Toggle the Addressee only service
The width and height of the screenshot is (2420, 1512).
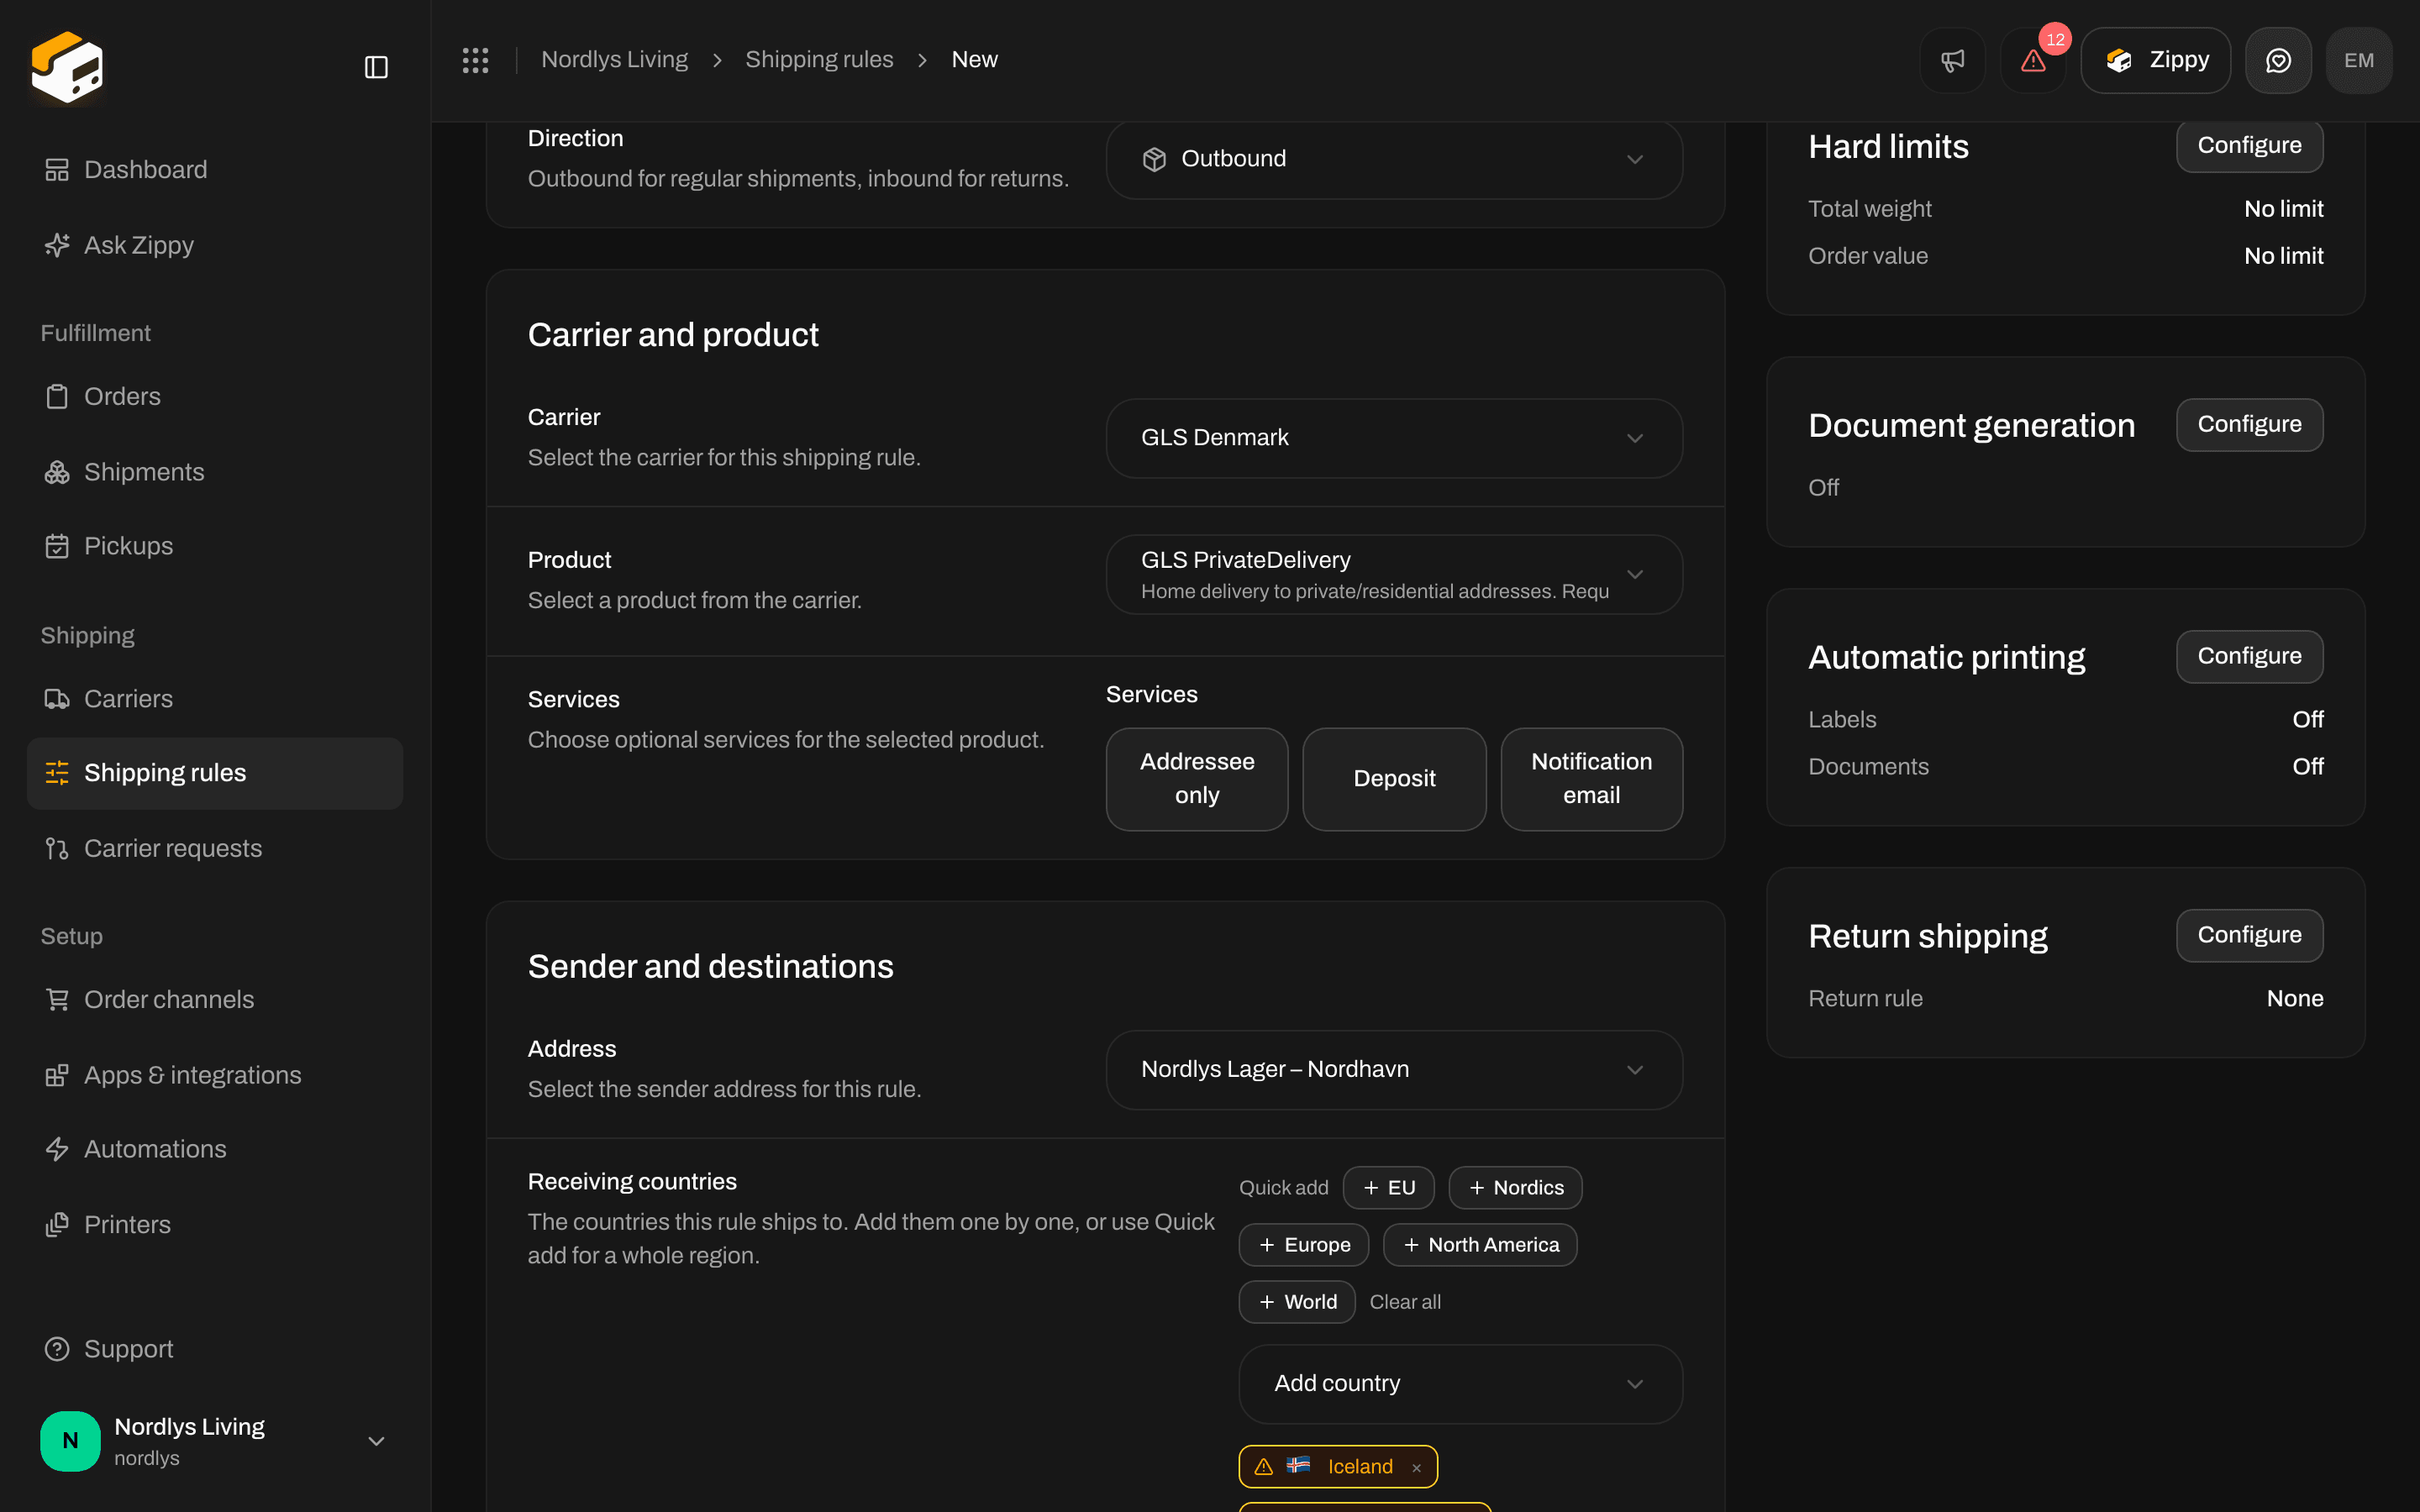[x=1197, y=779]
